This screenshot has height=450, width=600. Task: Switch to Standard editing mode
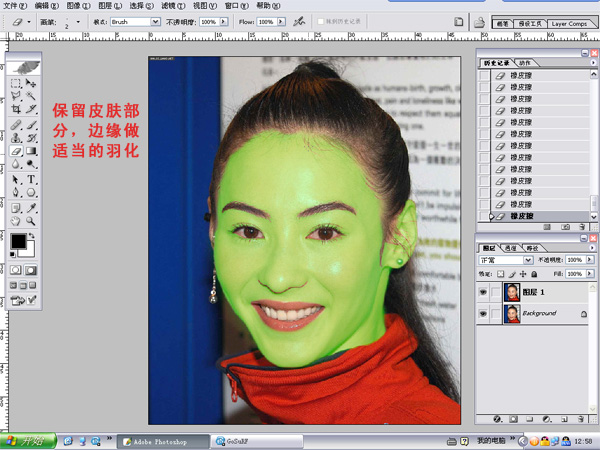click(16, 270)
